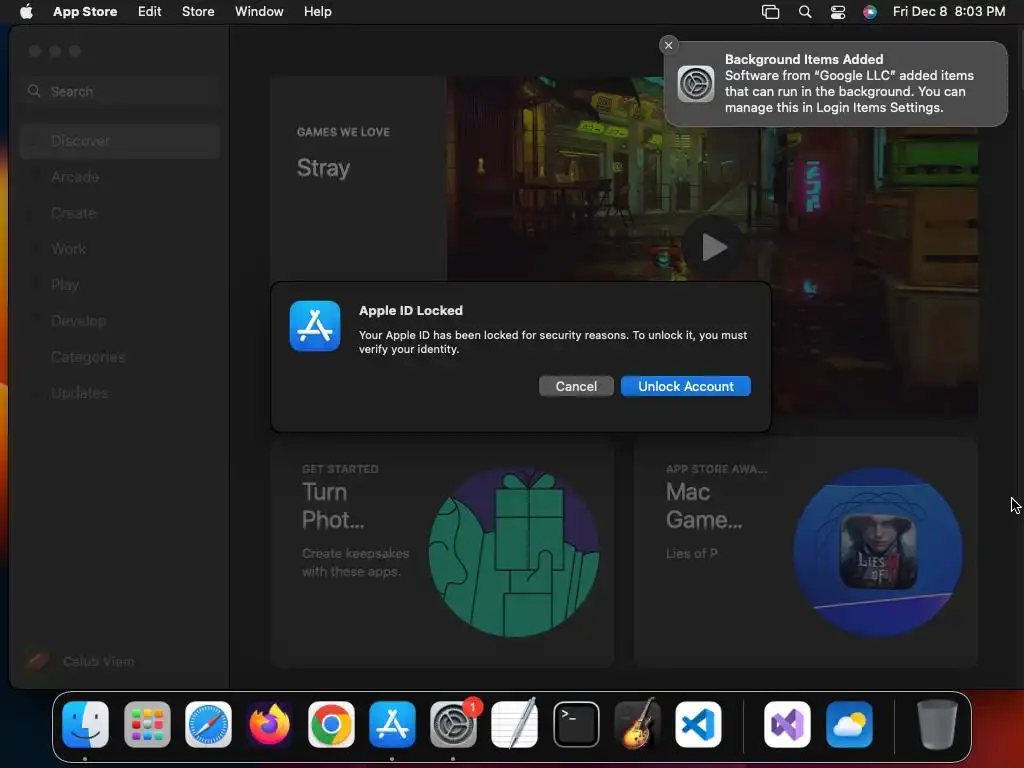Image resolution: width=1024 pixels, height=768 pixels.
Task: Click the App Store Search field
Action: click(x=120, y=91)
